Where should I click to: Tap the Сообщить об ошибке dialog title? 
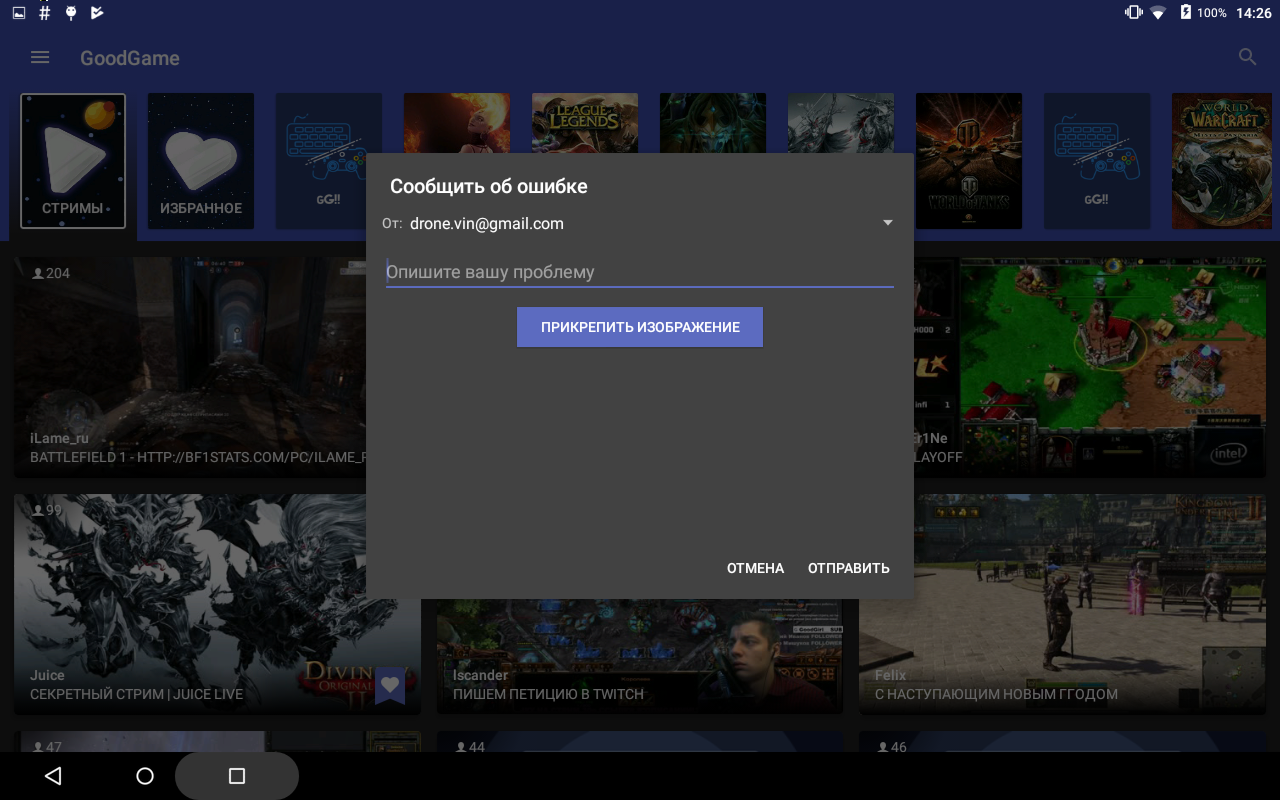(x=489, y=186)
